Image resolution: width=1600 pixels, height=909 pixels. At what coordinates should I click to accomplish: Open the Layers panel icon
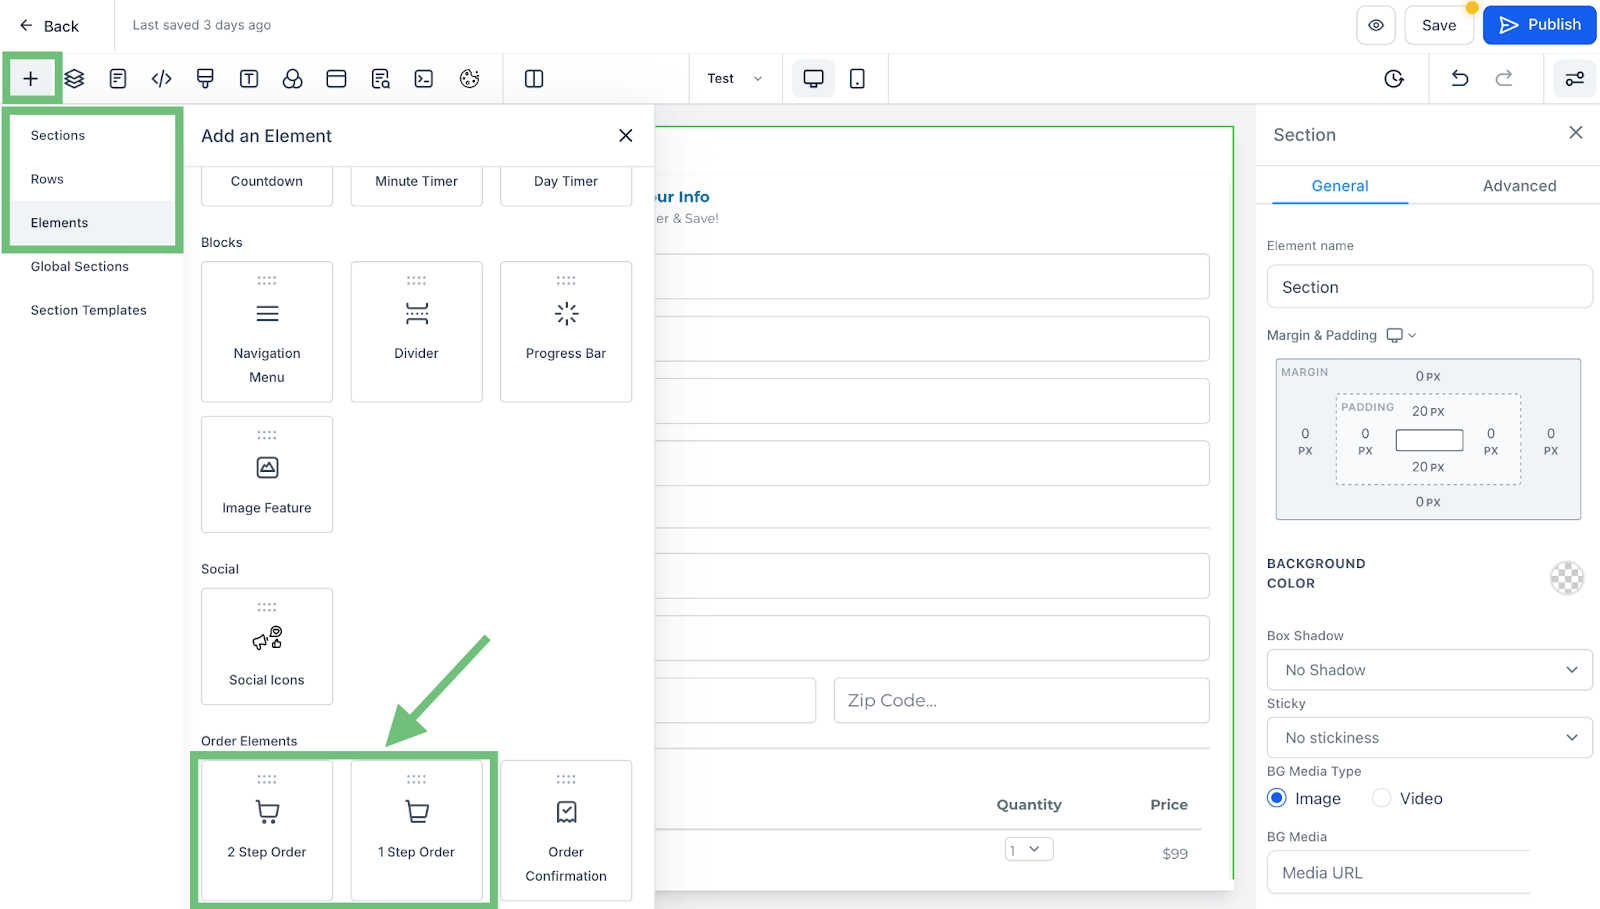(x=74, y=78)
